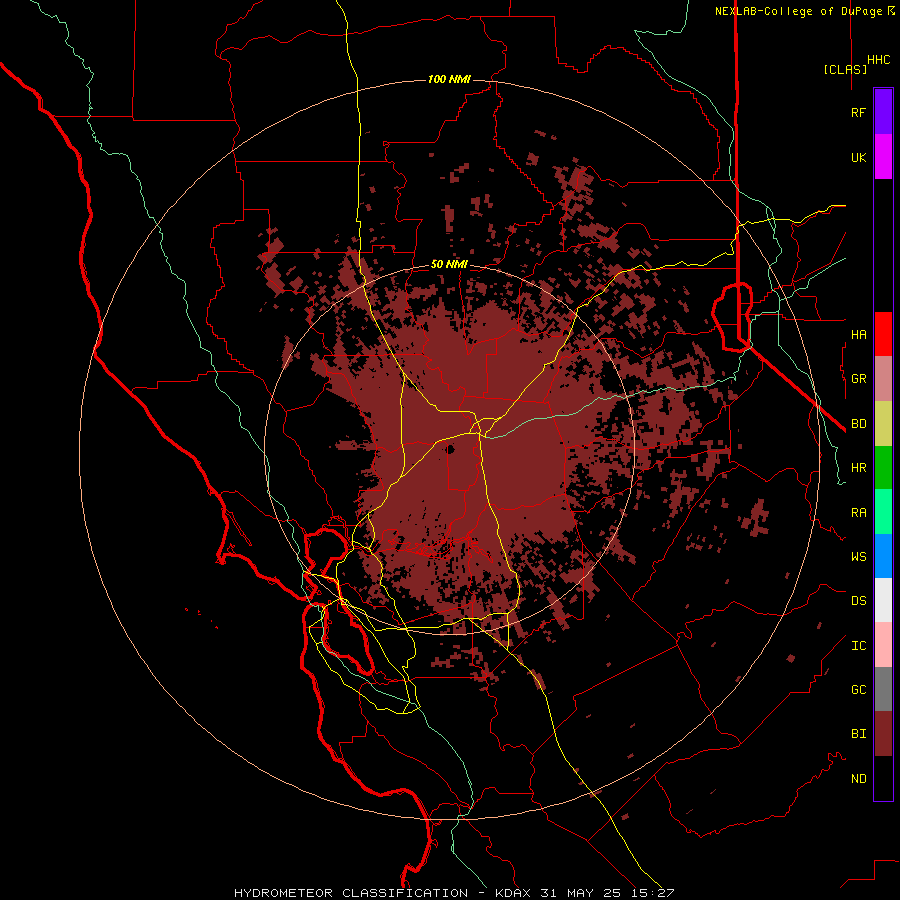The image size is (900, 900).
Task: Choose the IC light pink legend swatch
Action: [x=883, y=645]
